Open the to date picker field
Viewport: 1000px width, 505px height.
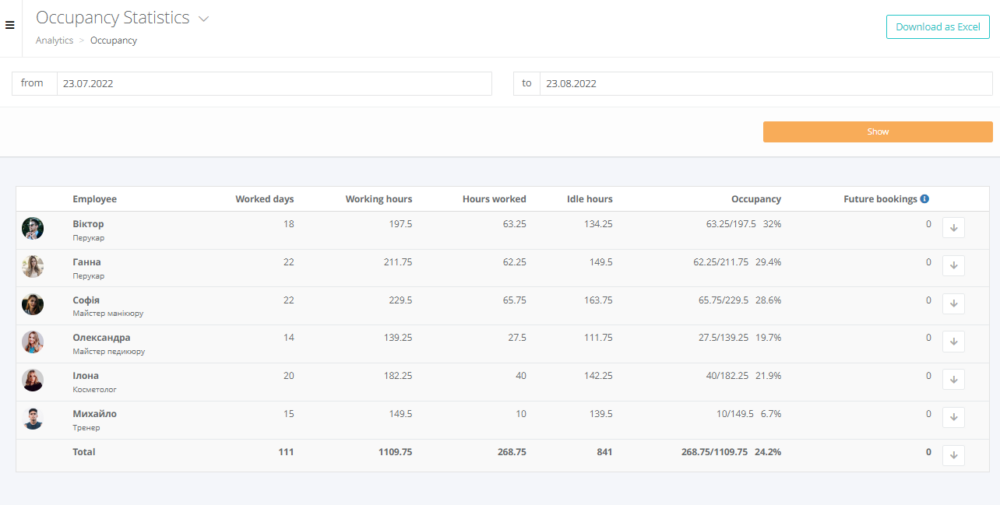(x=765, y=84)
